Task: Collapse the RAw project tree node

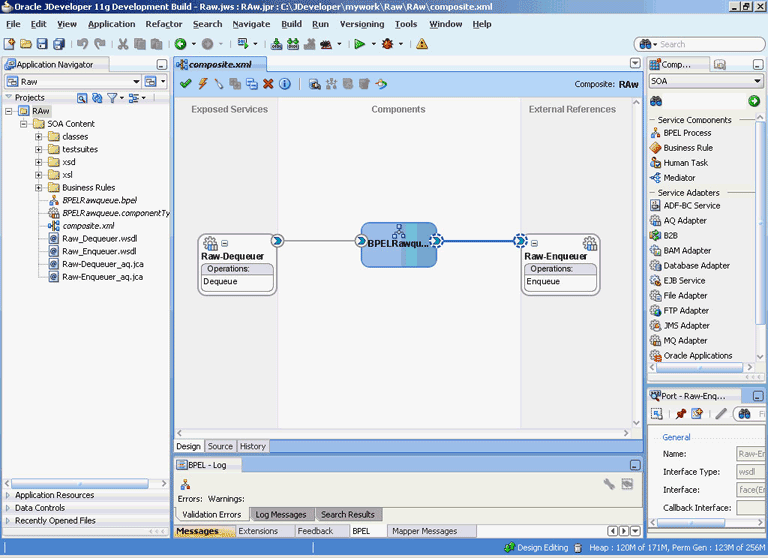Action: 9,111
